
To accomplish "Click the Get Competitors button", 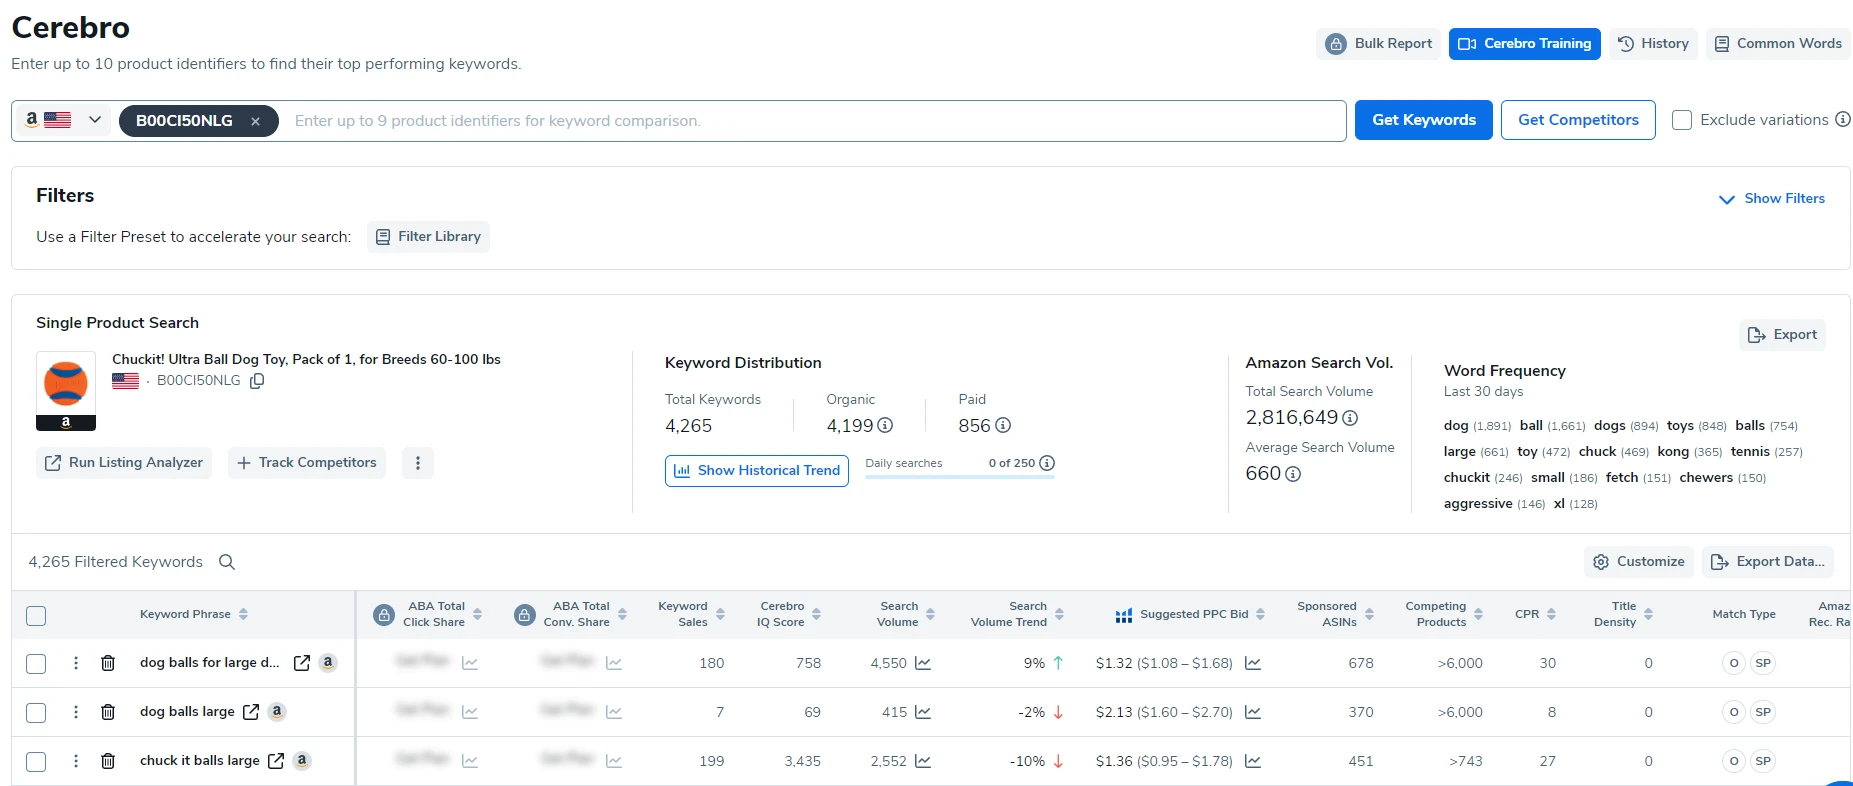I will pos(1578,120).
